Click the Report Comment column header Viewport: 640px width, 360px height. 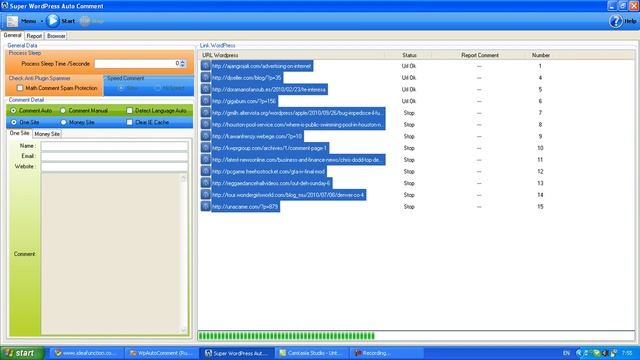(x=480, y=55)
